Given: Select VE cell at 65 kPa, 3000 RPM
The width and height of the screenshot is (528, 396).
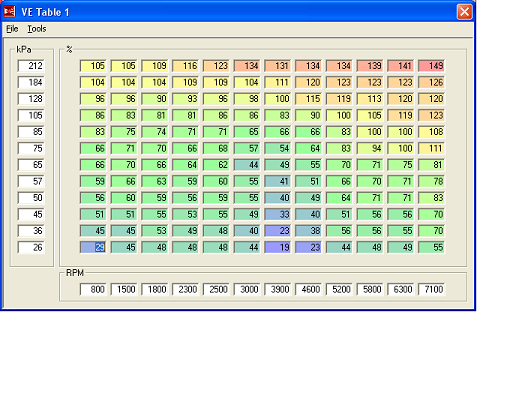Looking at the screenshot, I should tap(247, 165).
